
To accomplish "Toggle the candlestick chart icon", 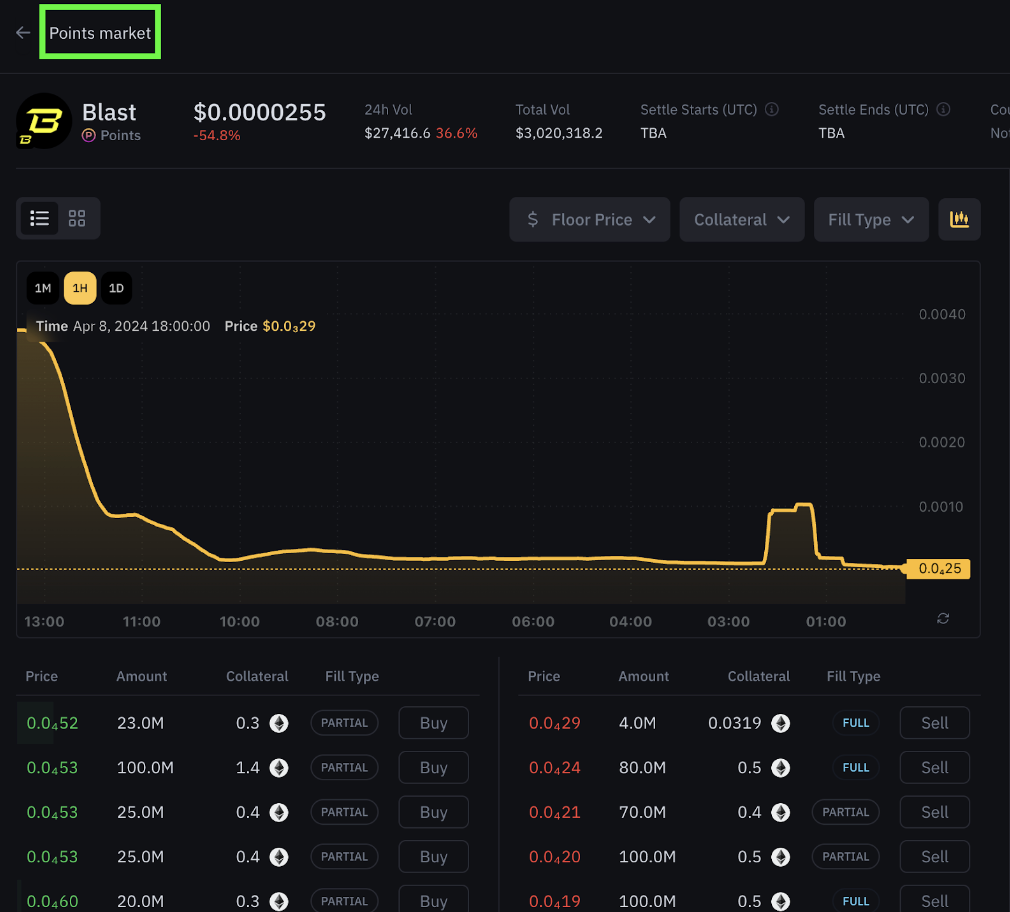I will [x=959, y=220].
